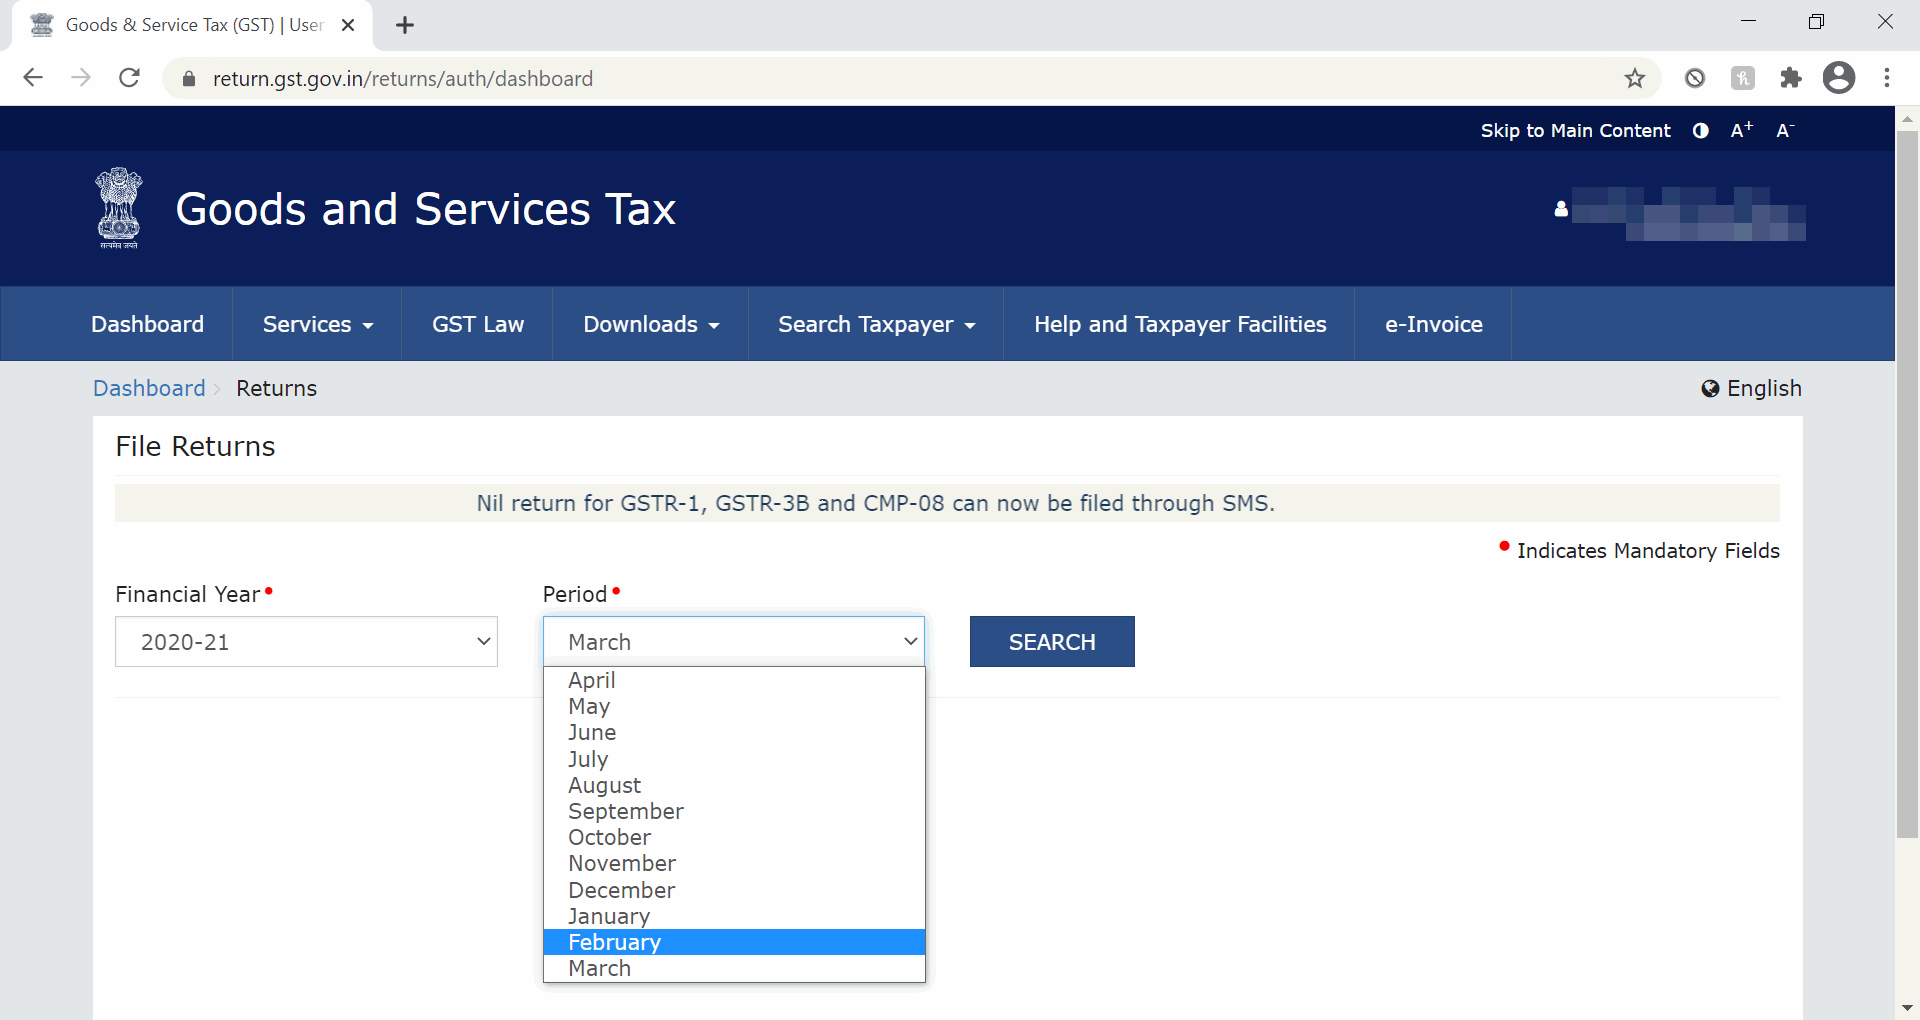Collapse the Period dropdown showing March

coord(734,642)
